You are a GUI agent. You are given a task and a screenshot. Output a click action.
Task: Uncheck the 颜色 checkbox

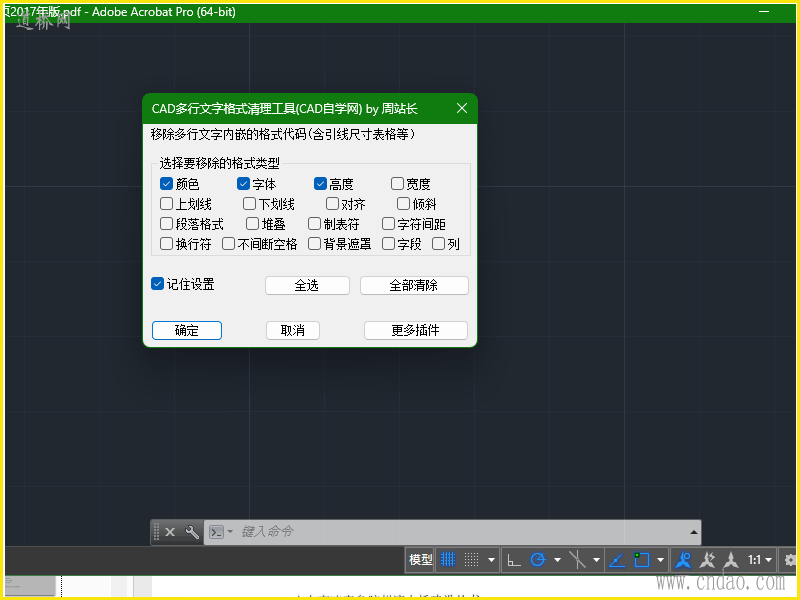pos(166,183)
